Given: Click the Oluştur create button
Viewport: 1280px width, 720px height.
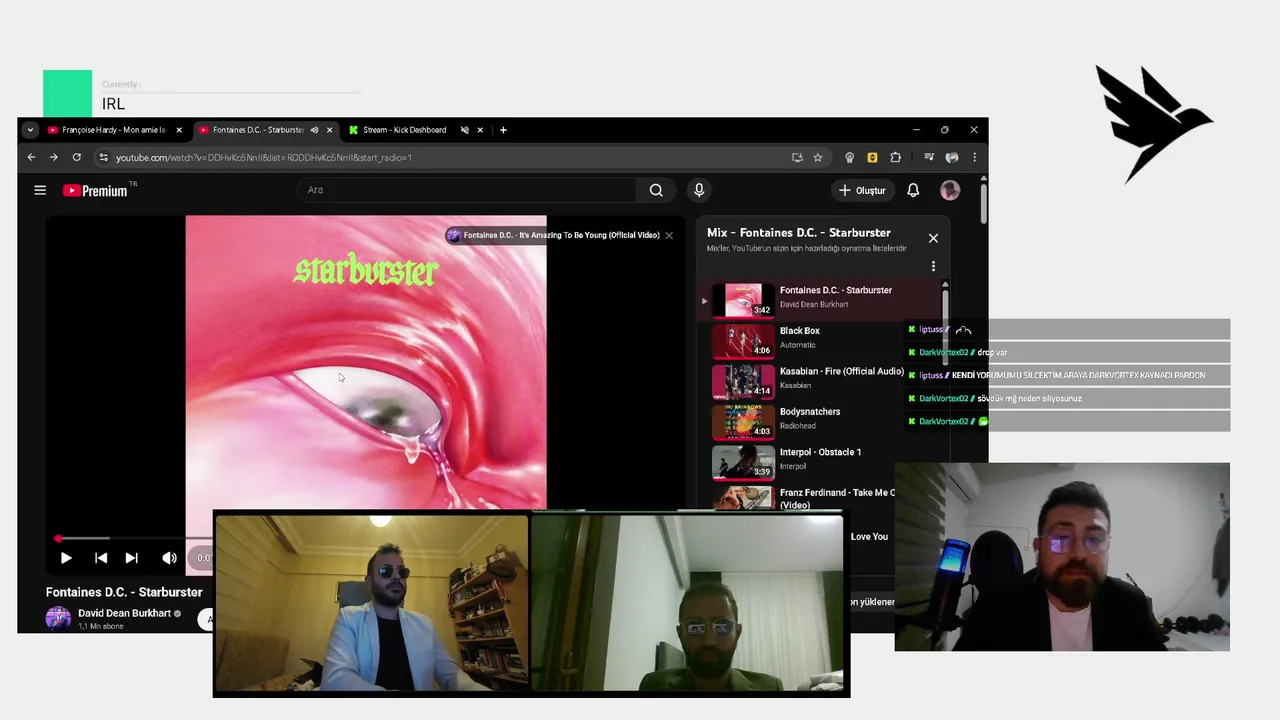Looking at the screenshot, I should (862, 190).
